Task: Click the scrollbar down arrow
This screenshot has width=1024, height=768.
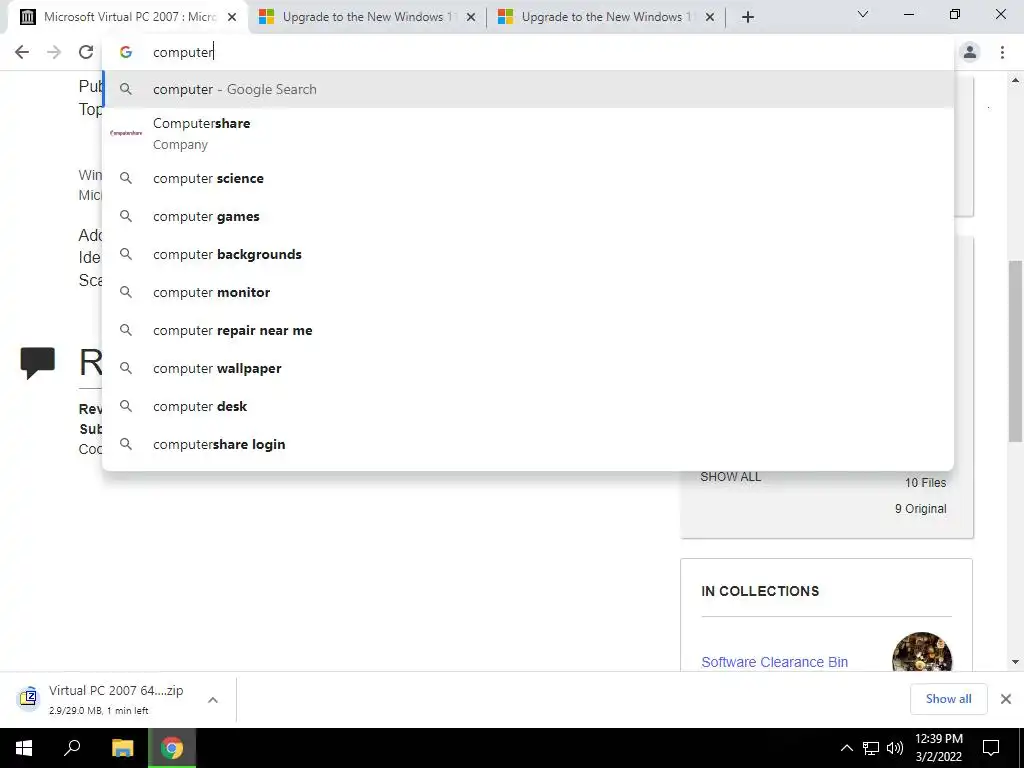Action: point(1015,662)
